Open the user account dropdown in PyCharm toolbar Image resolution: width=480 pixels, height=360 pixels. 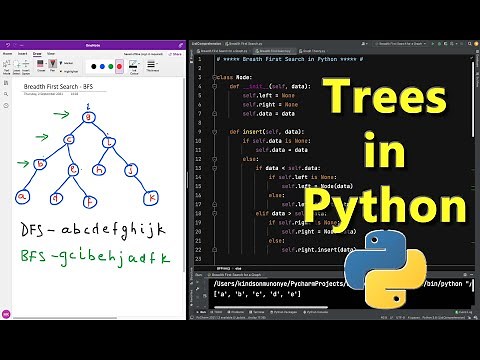364,44
